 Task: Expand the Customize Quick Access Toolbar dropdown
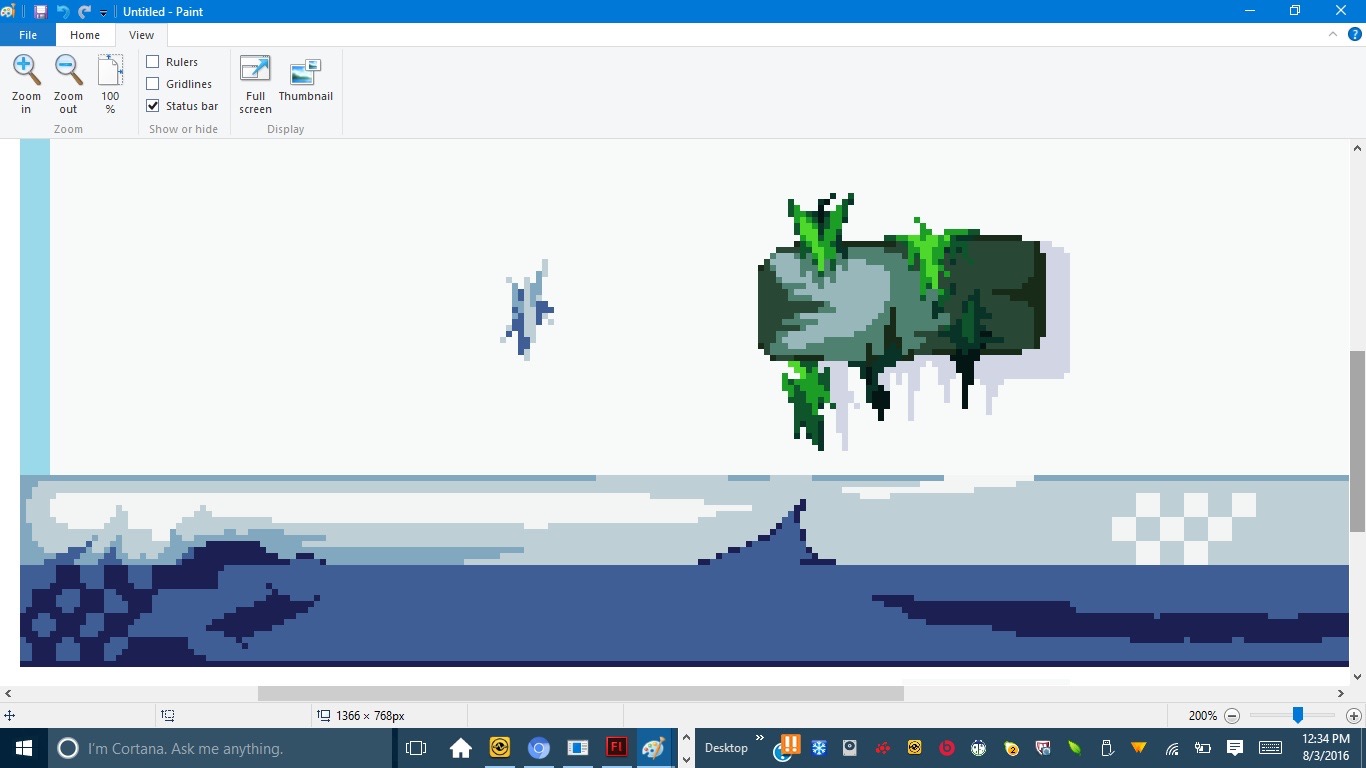(103, 13)
